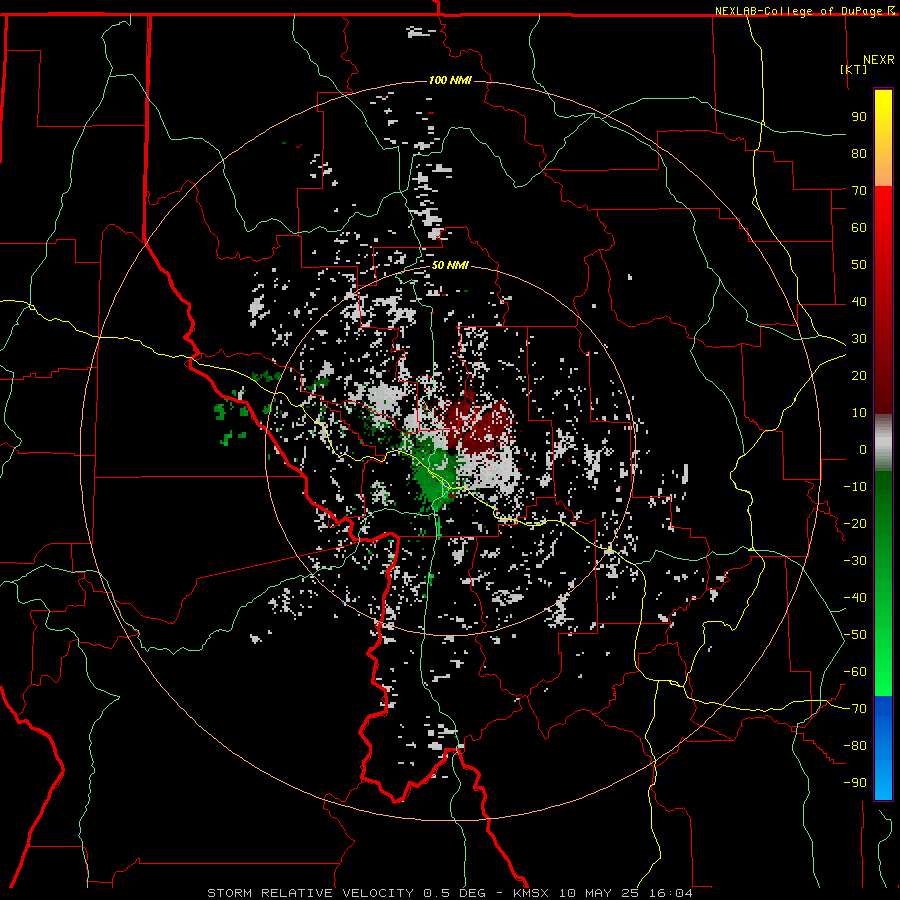Image resolution: width=900 pixels, height=900 pixels.
Task: Click the 100 NMI range ring label
Action: tap(450, 80)
